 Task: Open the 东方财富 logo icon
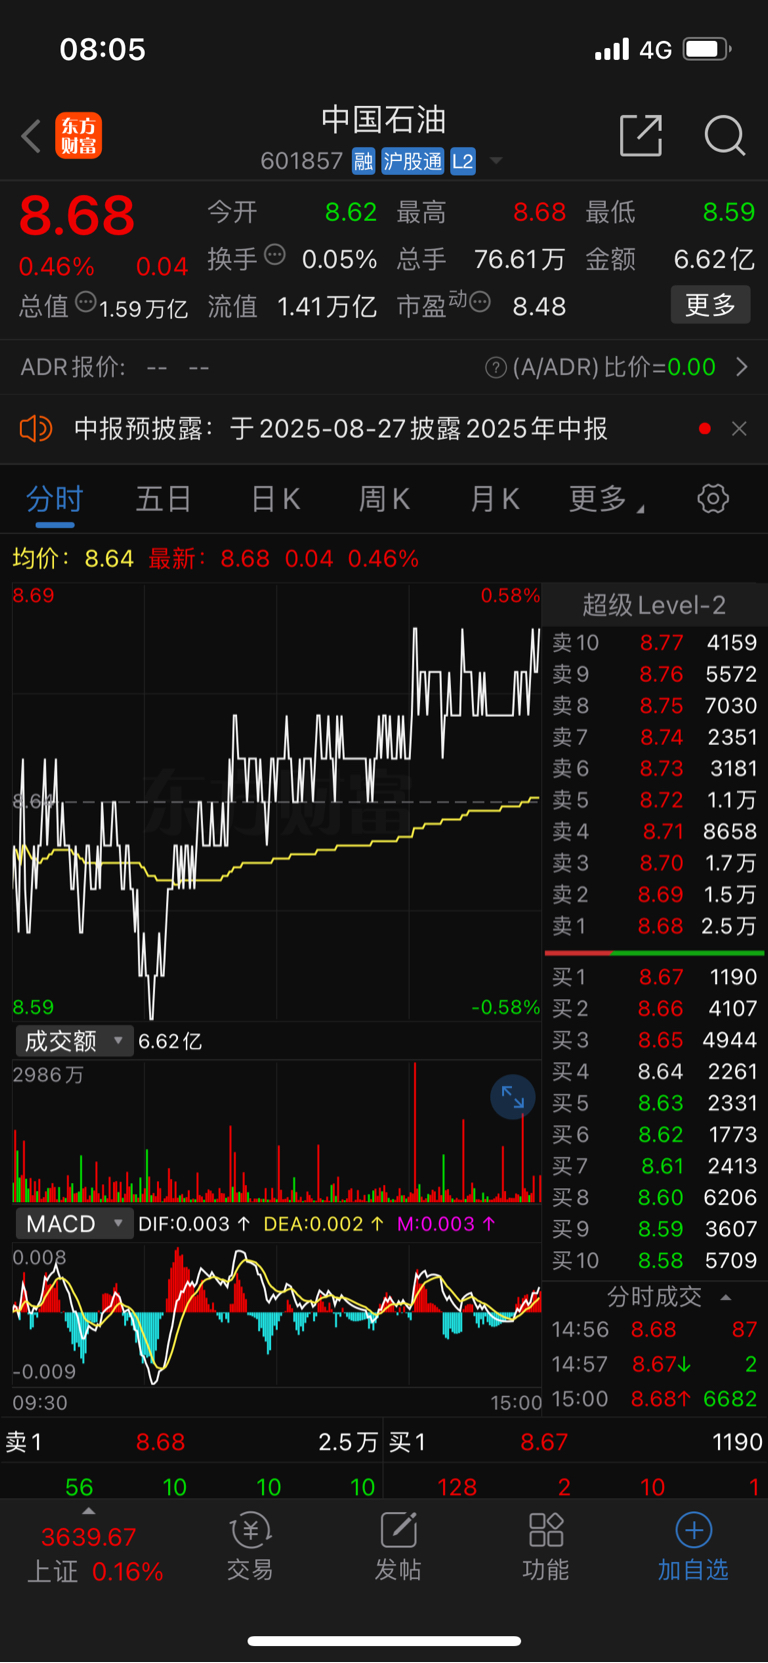[78, 136]
